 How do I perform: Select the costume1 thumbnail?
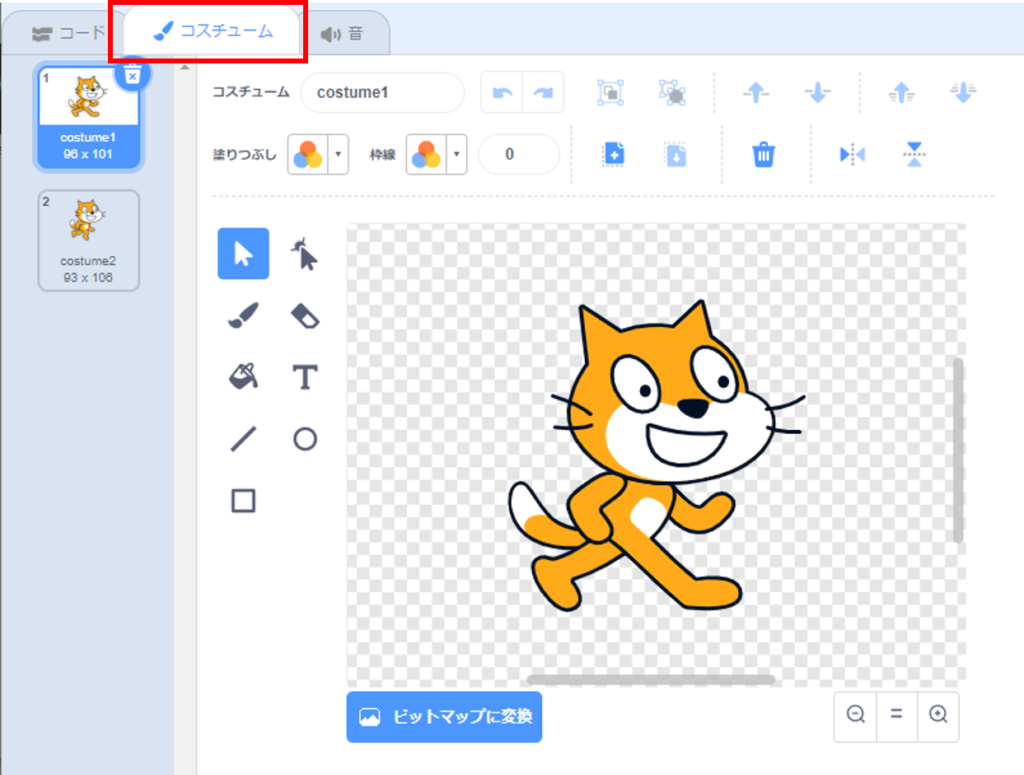click(88, 118)
